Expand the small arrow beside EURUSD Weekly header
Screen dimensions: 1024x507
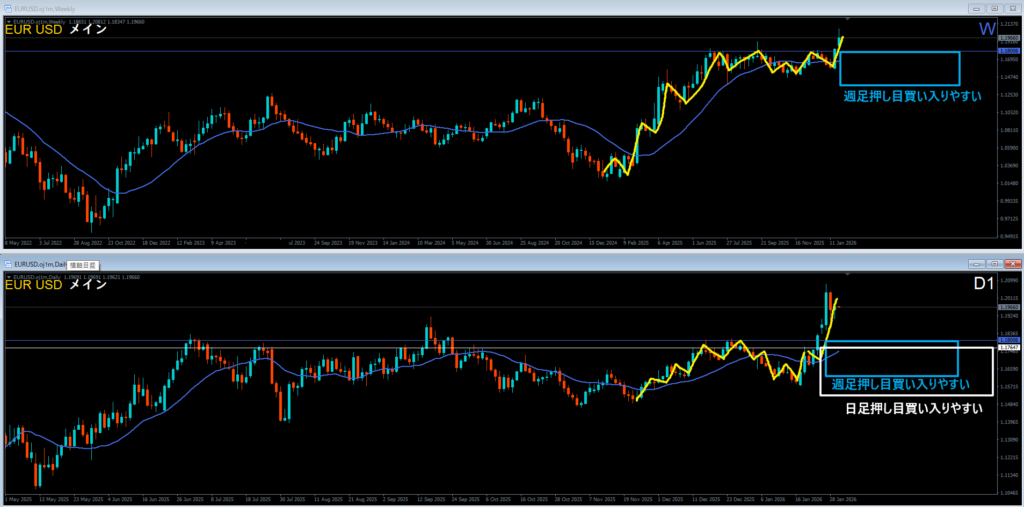(x=8, y=20)
